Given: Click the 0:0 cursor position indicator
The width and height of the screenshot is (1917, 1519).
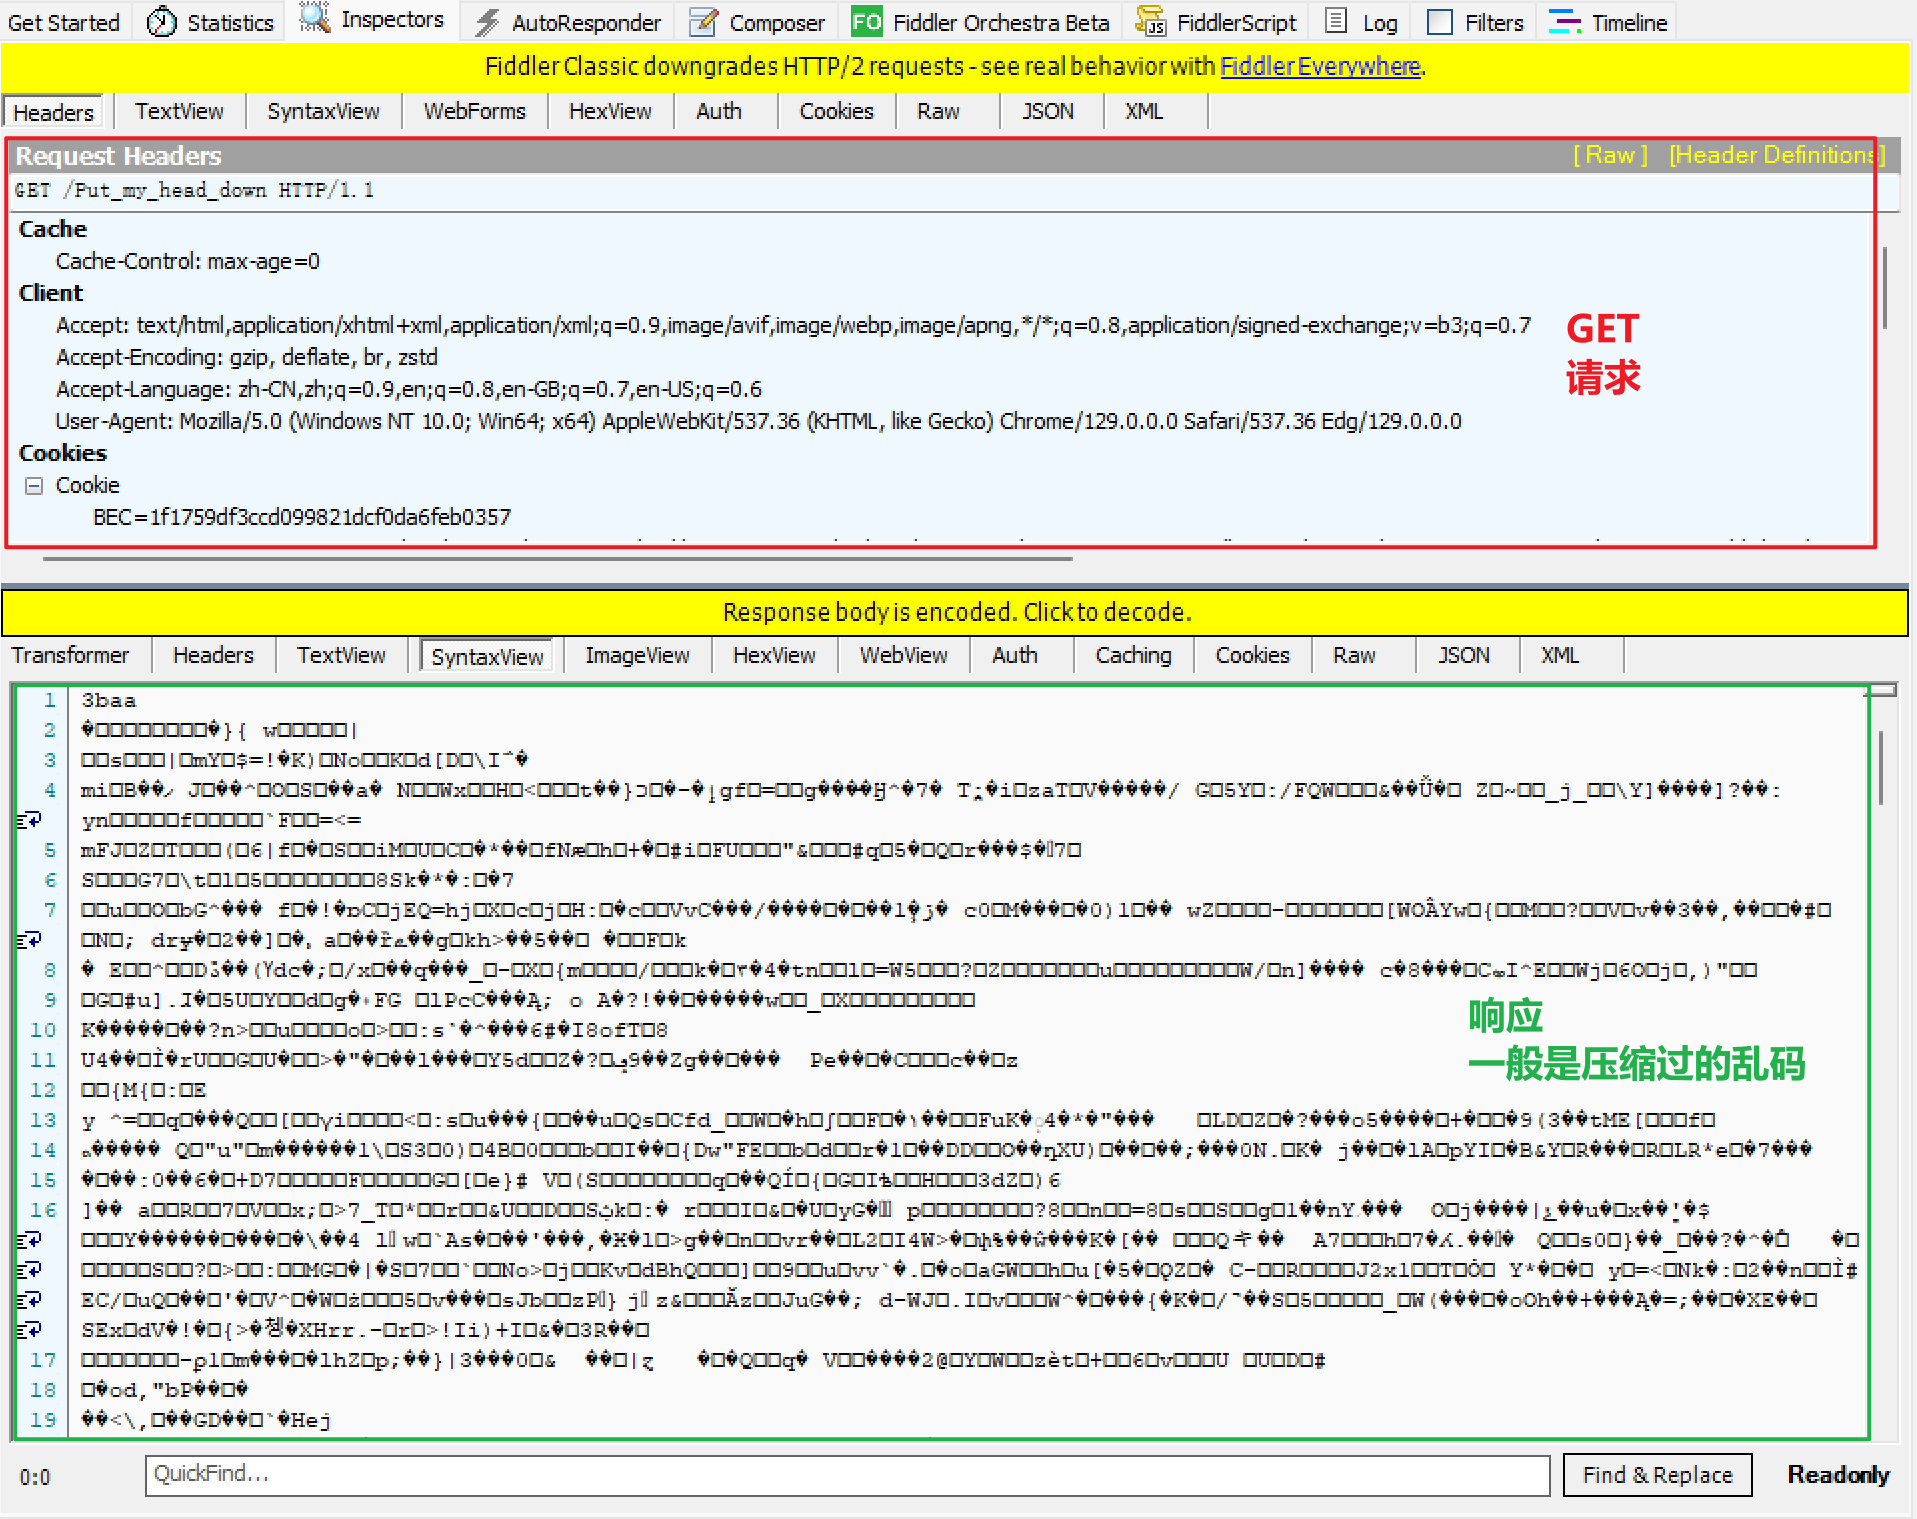Looking at the screenshot, I should pyautogui.click(x=35, y=1477).
